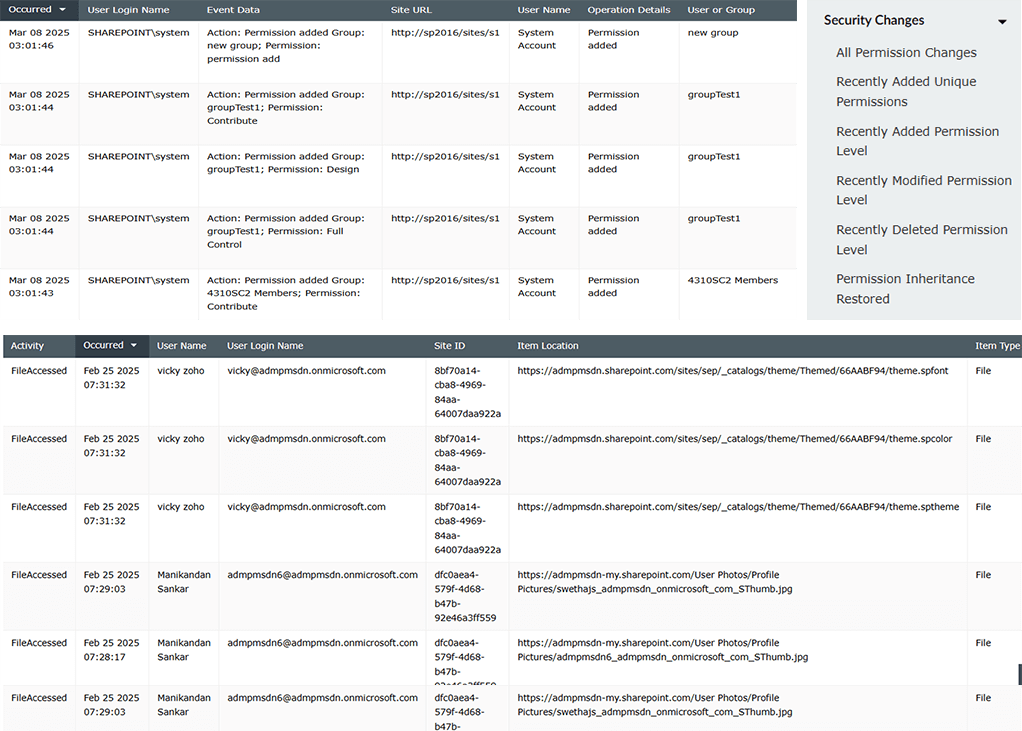Select vicky@admpmsdn login in theme.spfont row

pos(306,371)
